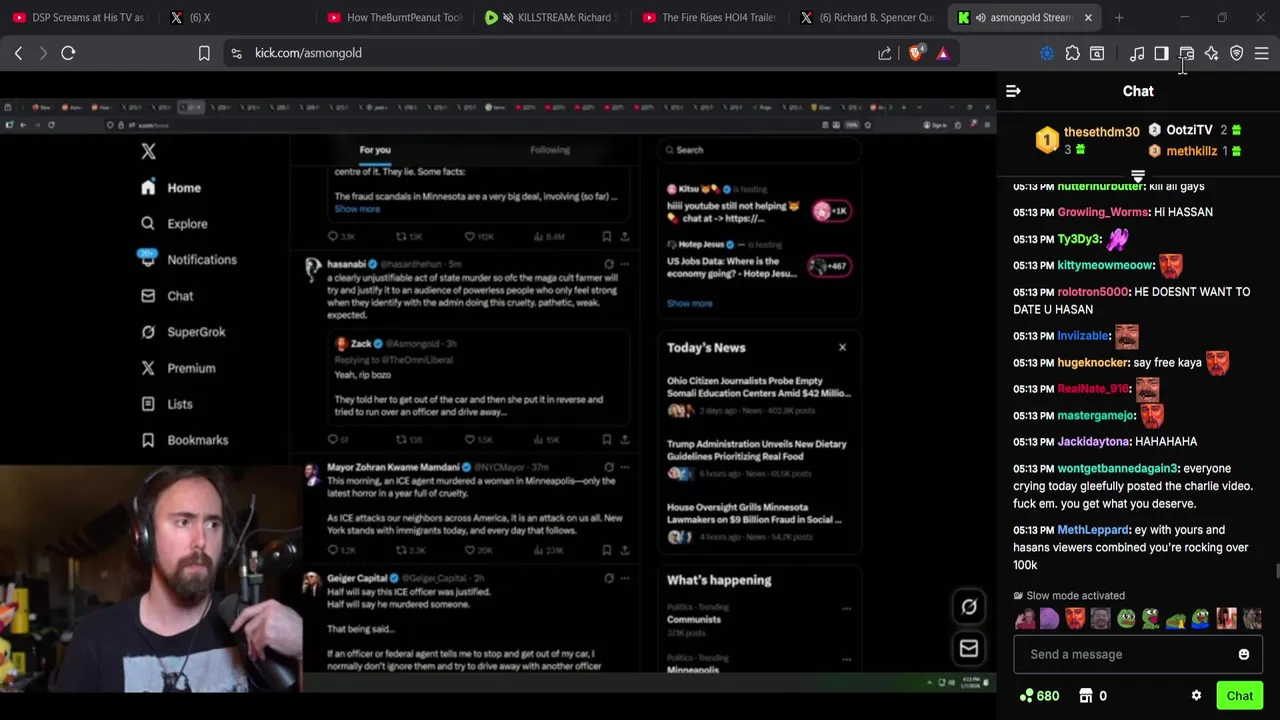Open the blue circular extension icon

click(x=1047, y=53)
